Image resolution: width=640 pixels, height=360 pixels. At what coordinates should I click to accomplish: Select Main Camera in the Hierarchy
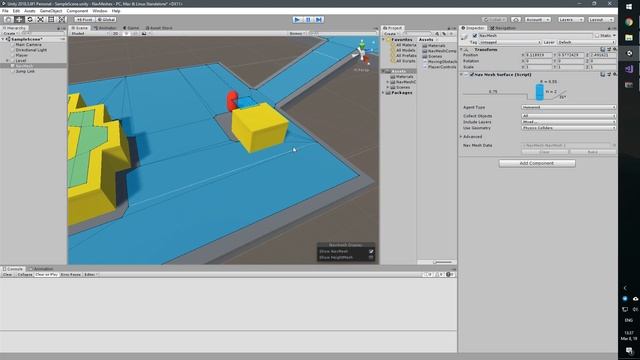[x=28, y=44]
